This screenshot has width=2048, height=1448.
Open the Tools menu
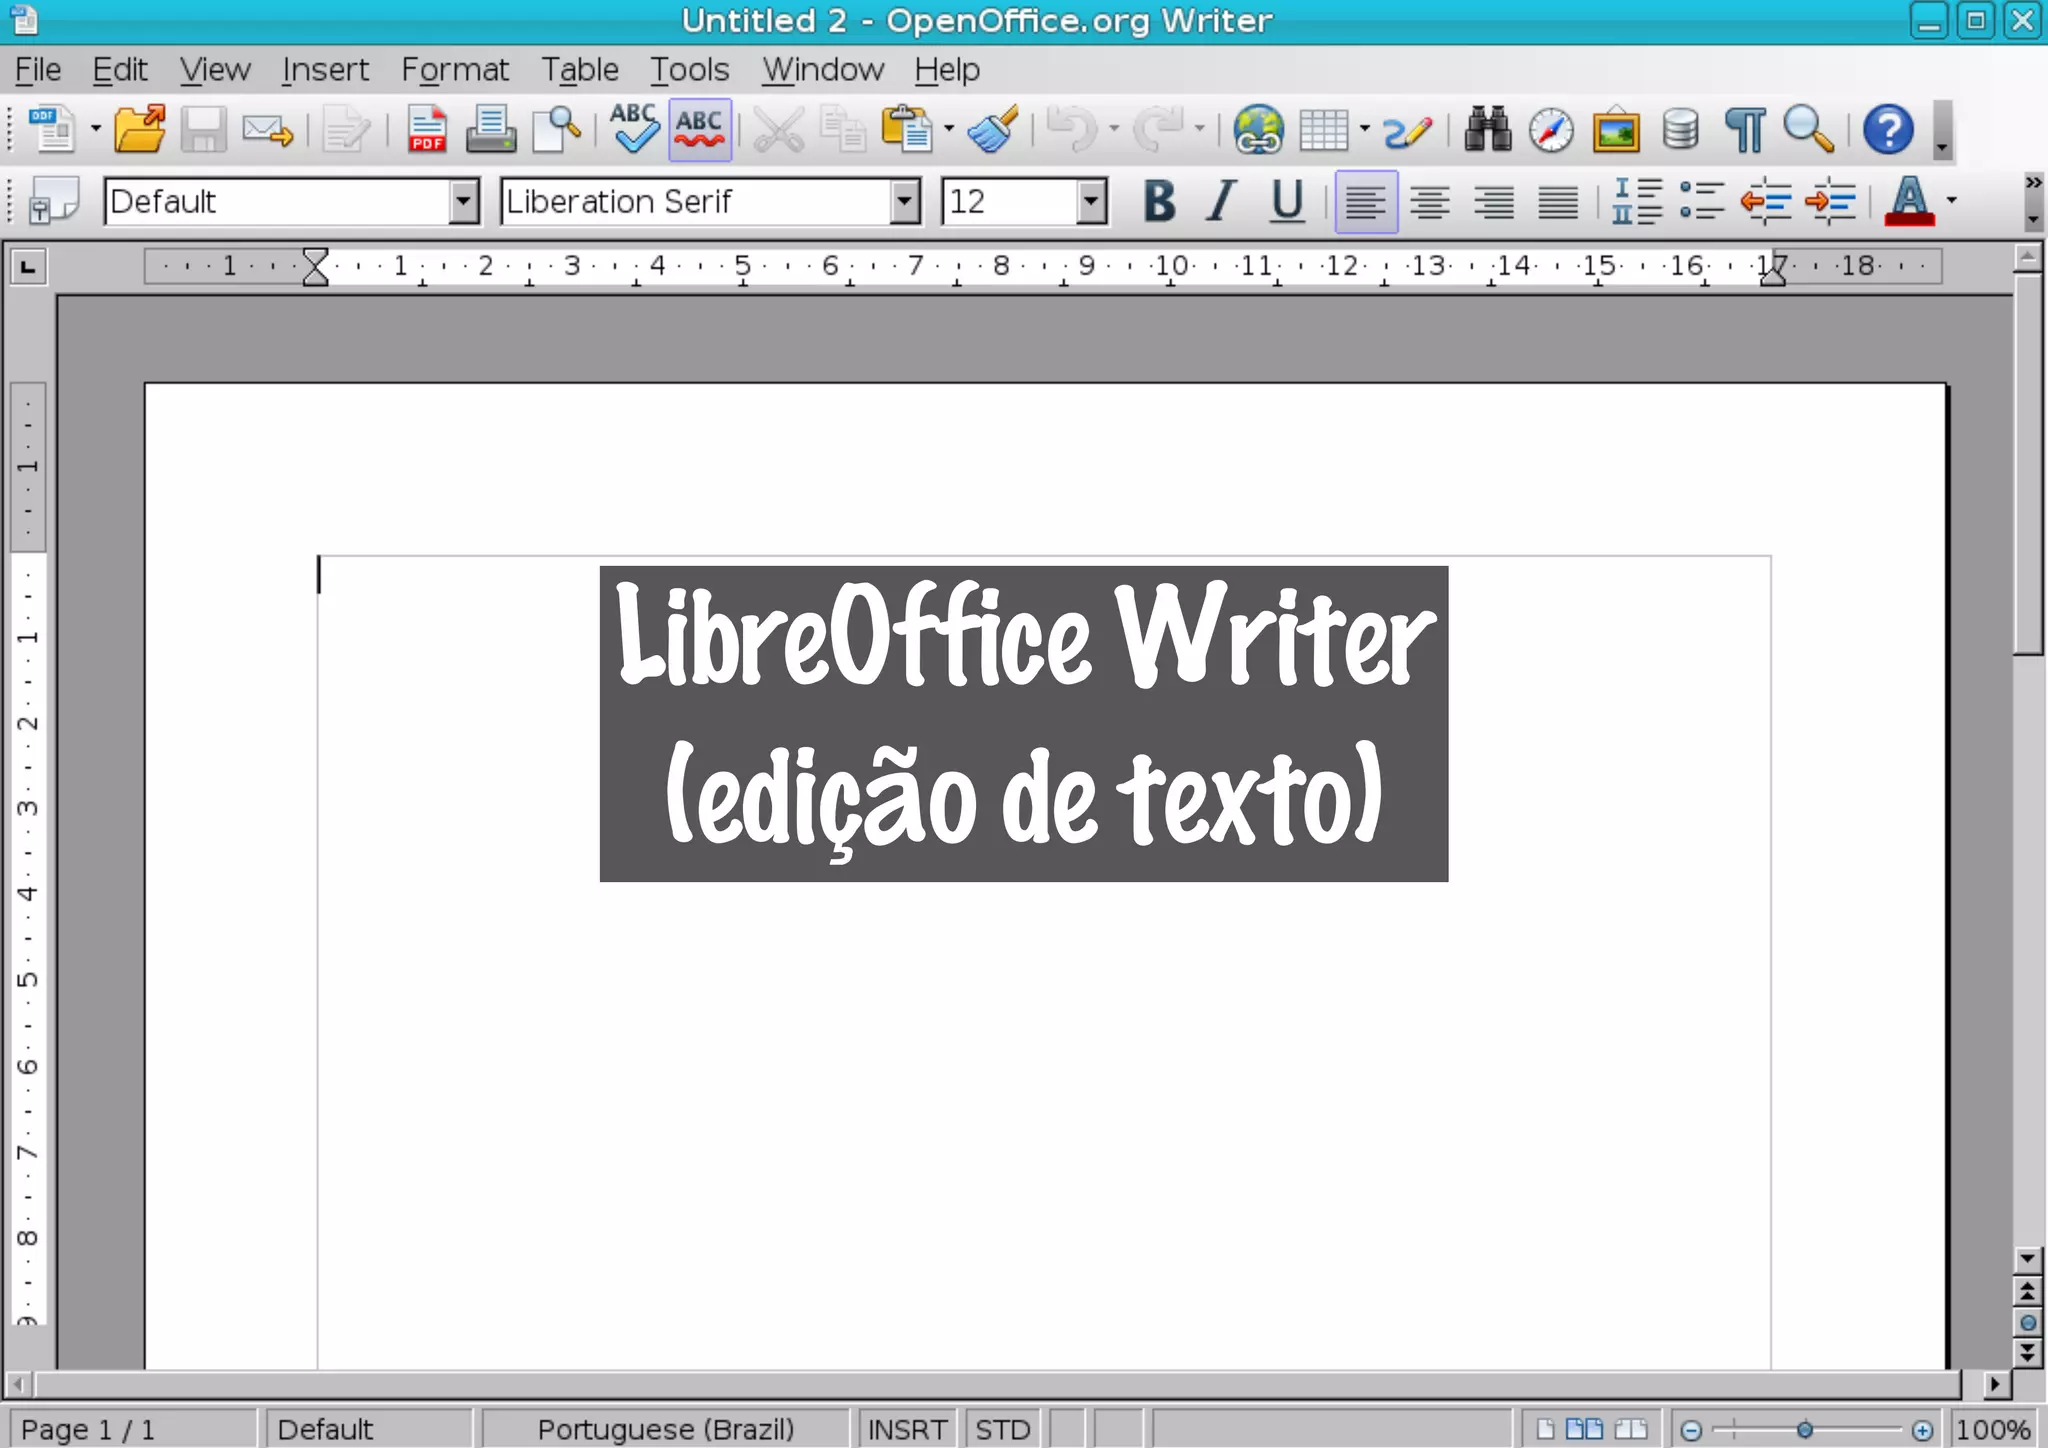pyautogui.click(x=690, y=70)
